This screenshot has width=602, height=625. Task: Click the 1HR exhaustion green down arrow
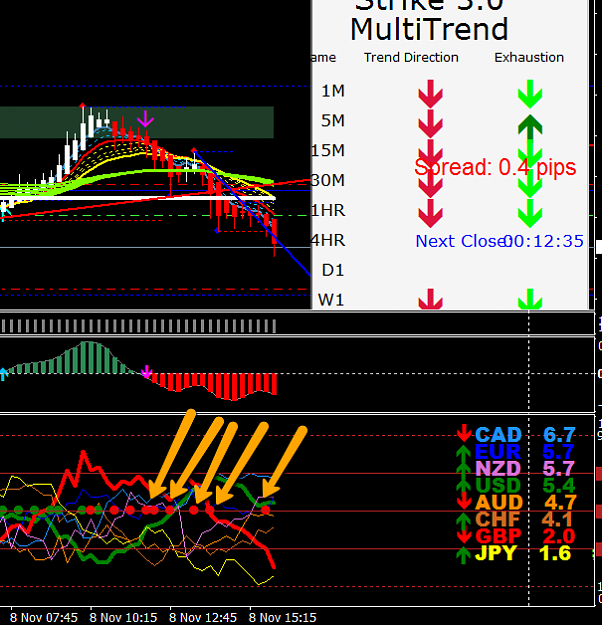530,213
